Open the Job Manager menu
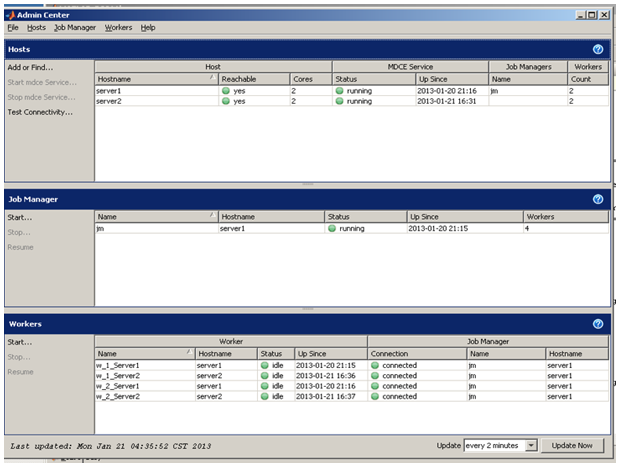The image size is (622, 469). tap(75, 27)
